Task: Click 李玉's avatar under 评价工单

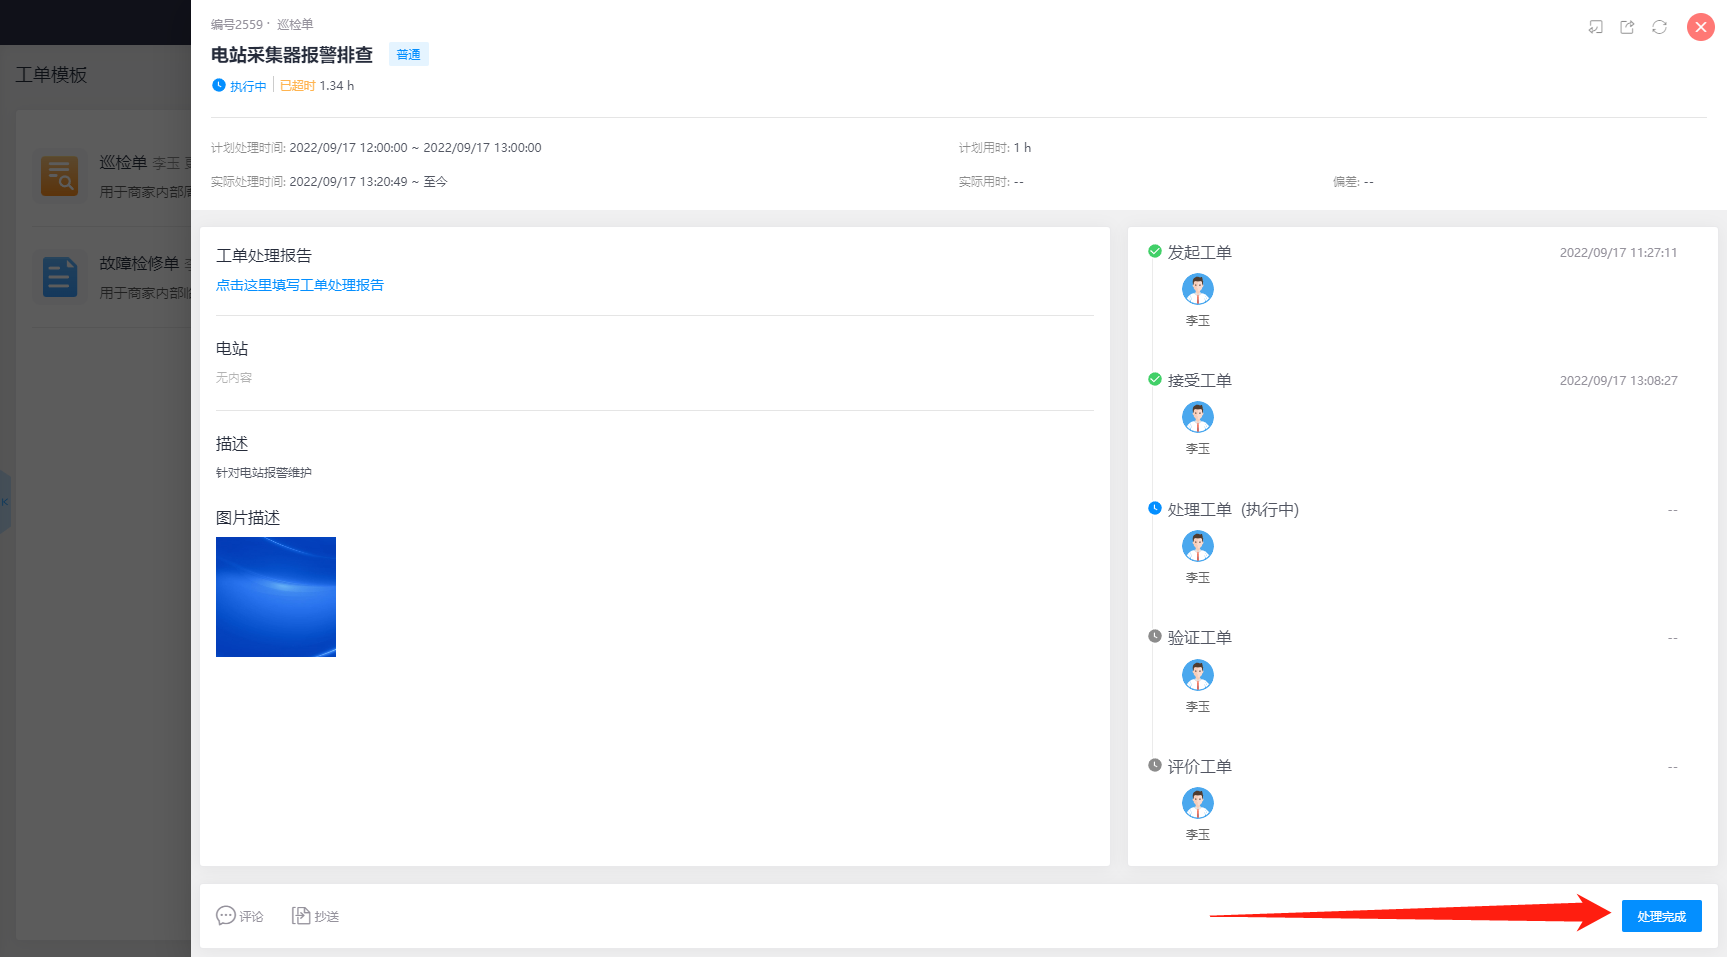Action: [1197, 803]
